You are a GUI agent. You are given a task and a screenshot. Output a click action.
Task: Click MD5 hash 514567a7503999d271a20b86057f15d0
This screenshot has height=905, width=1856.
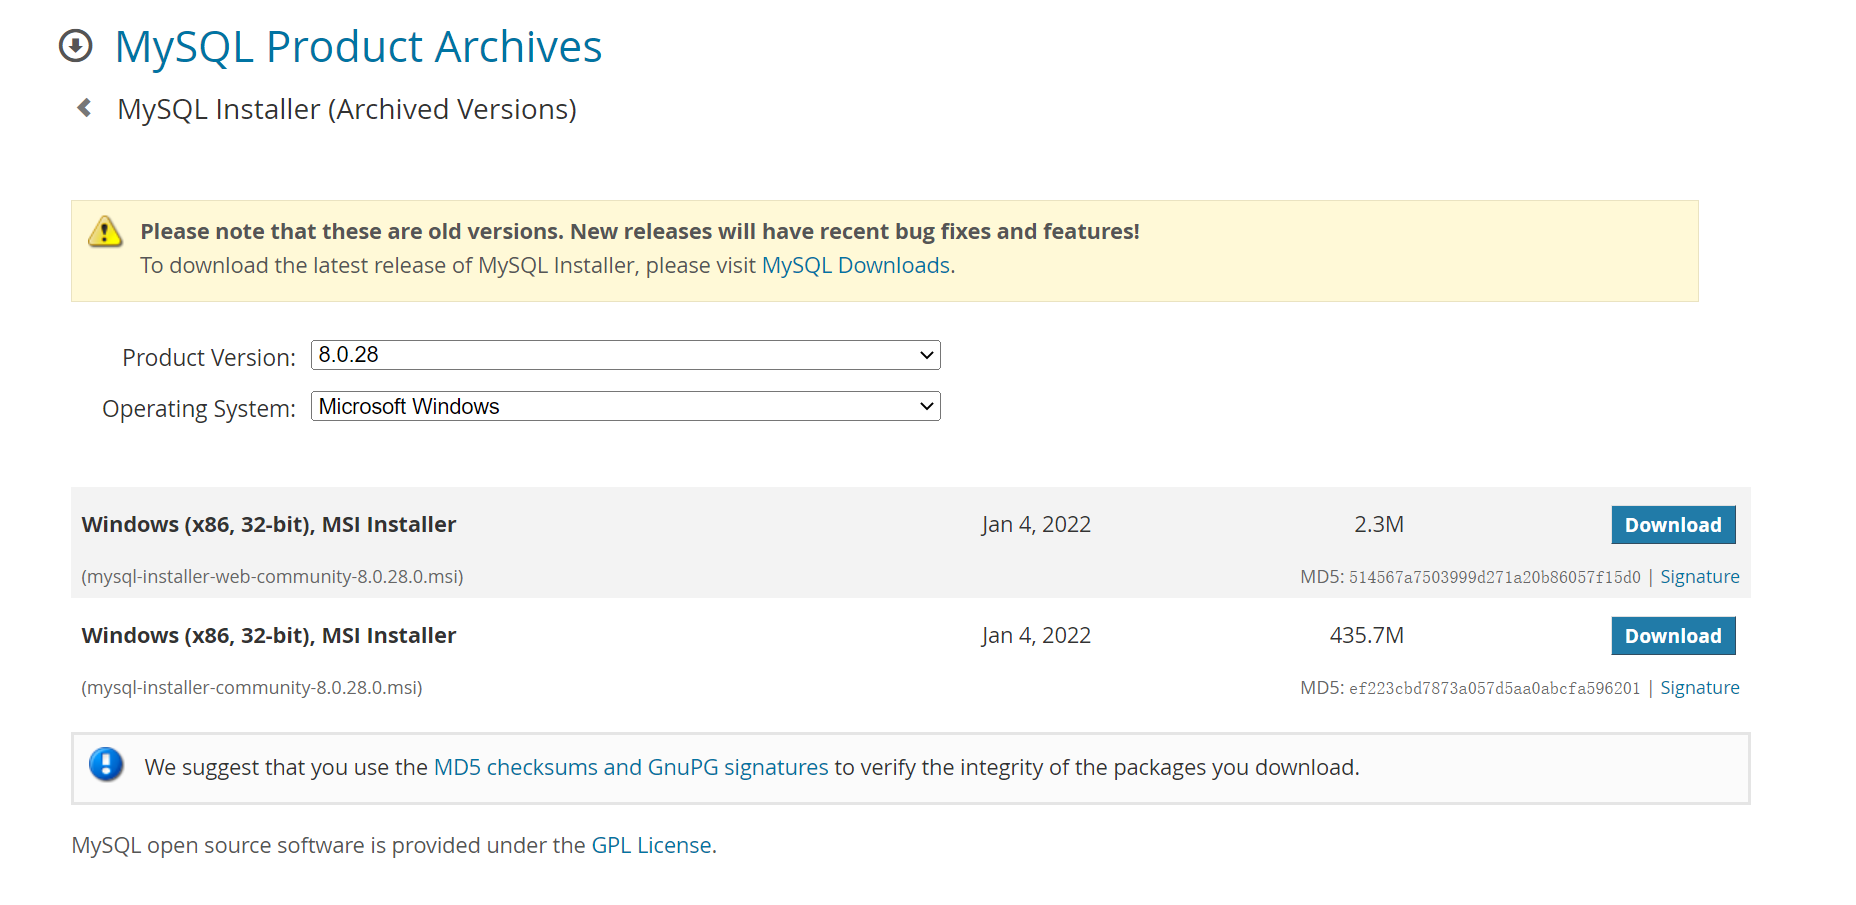1495,577
